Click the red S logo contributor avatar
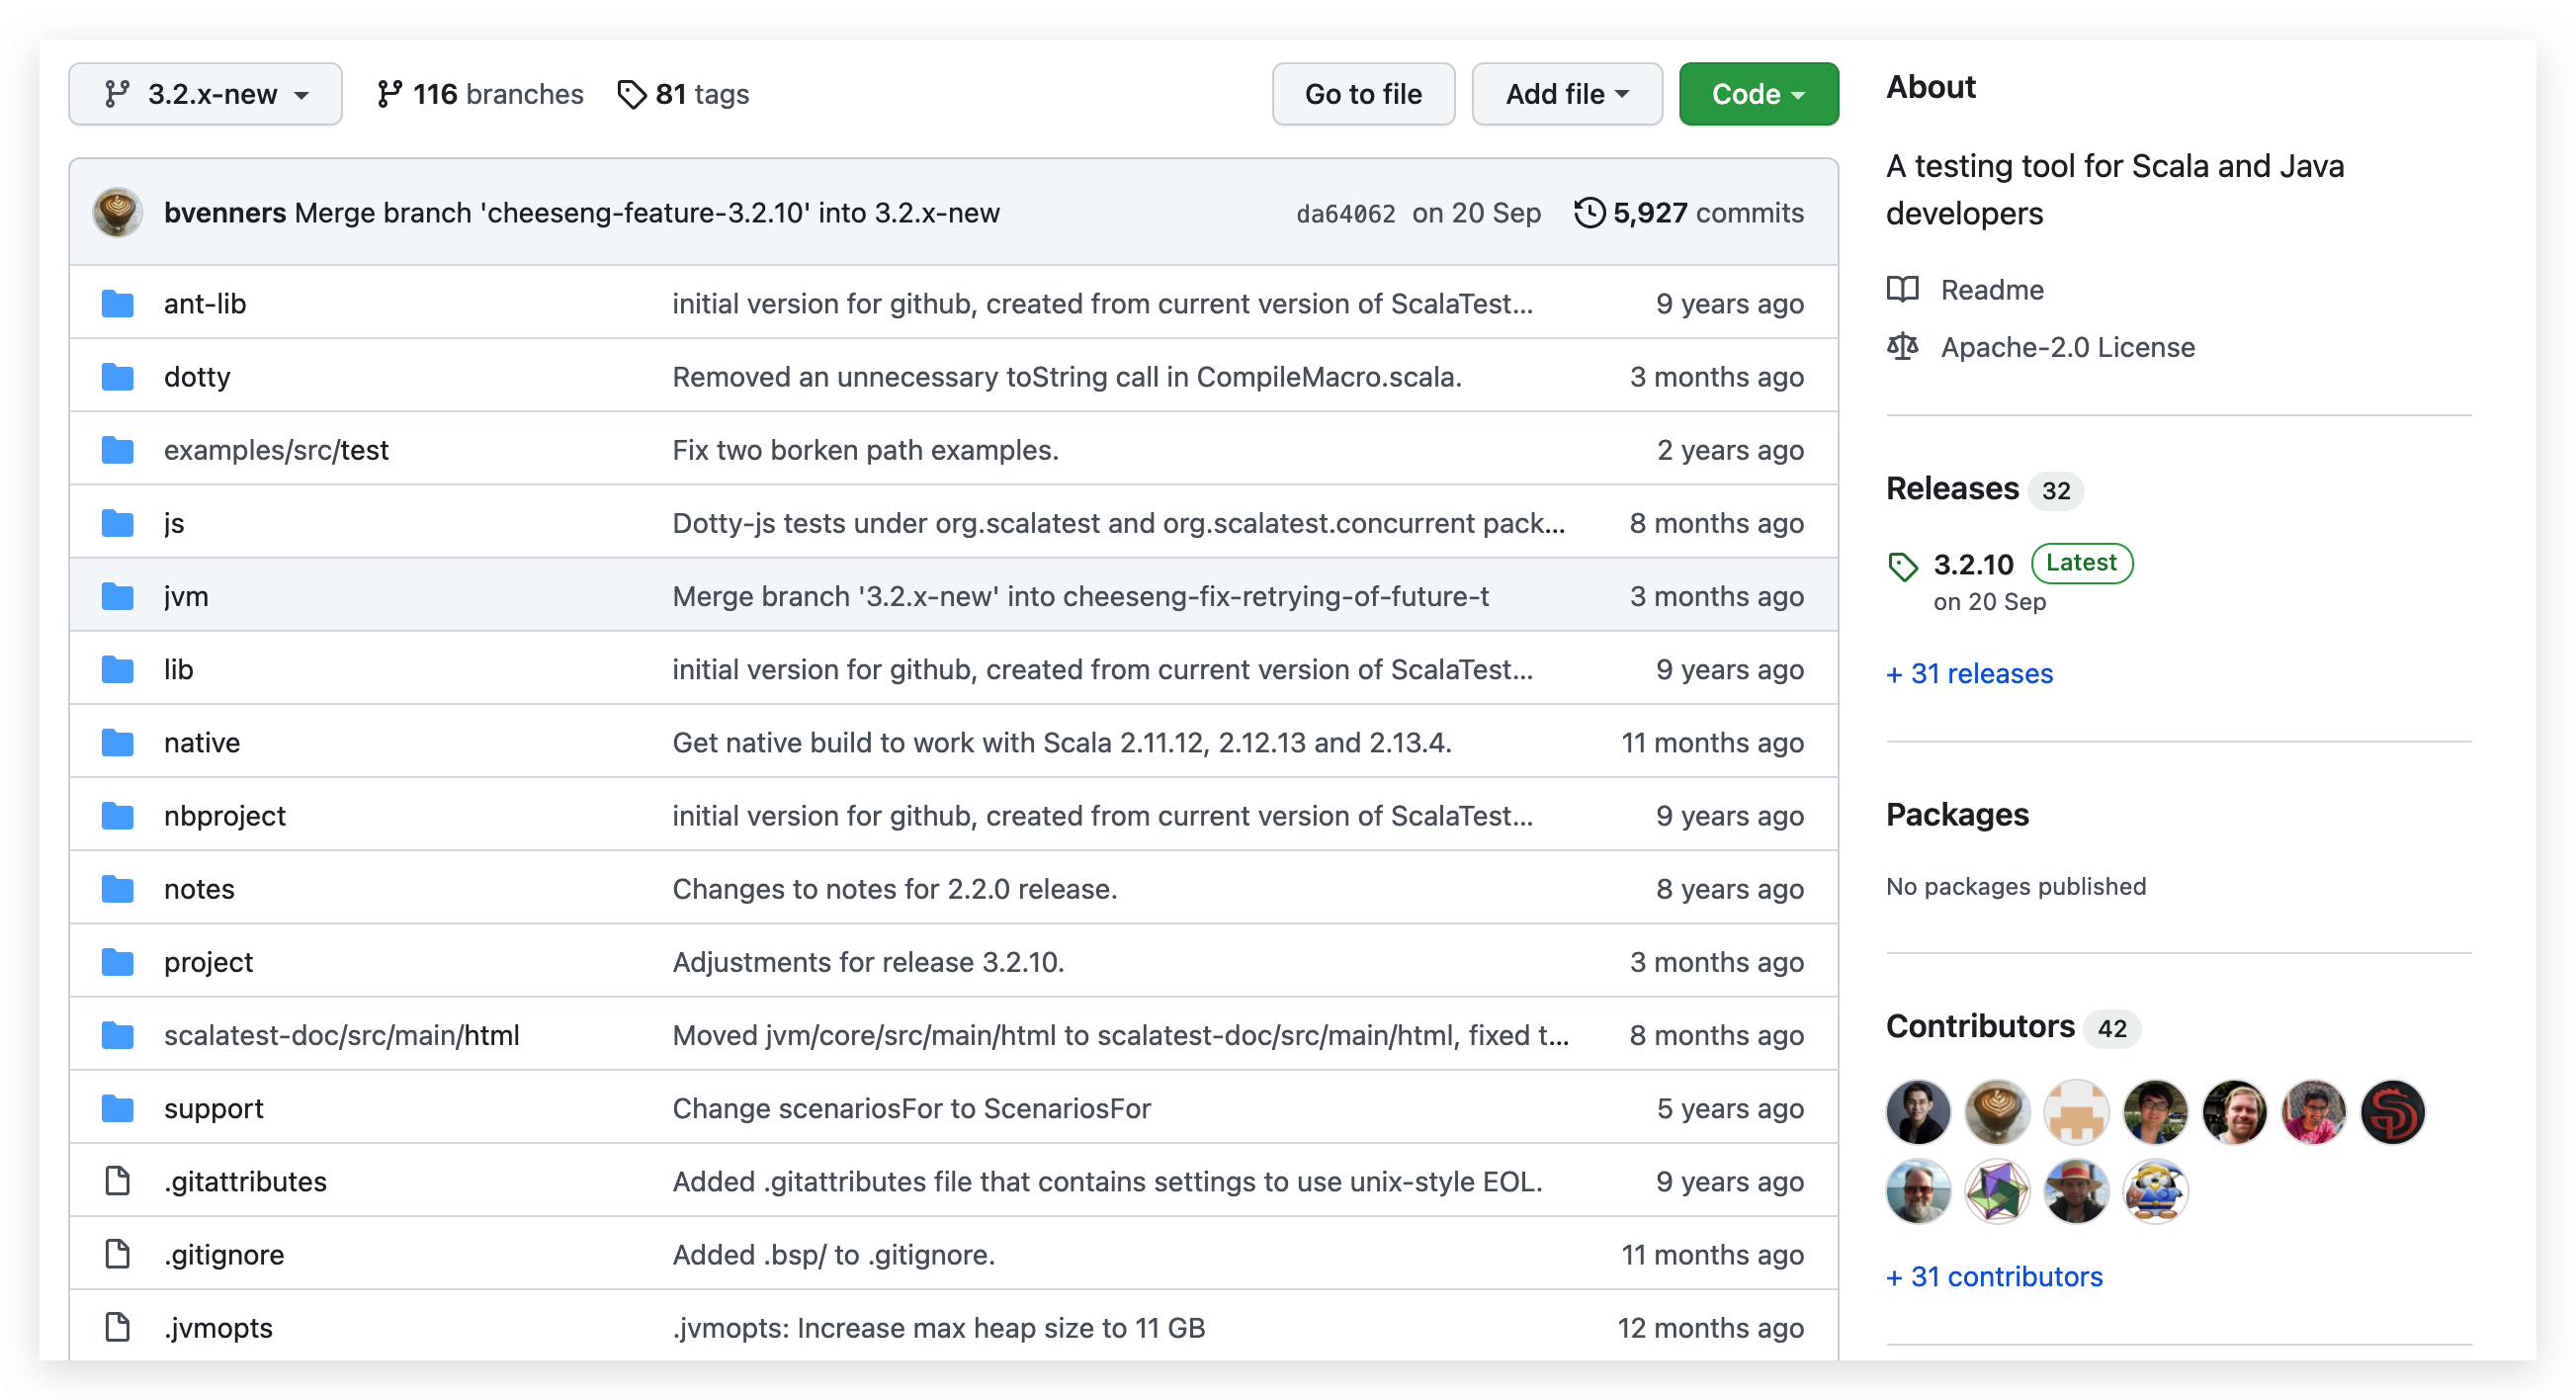2576x1400 pixels. (x=2391, y=1112)
